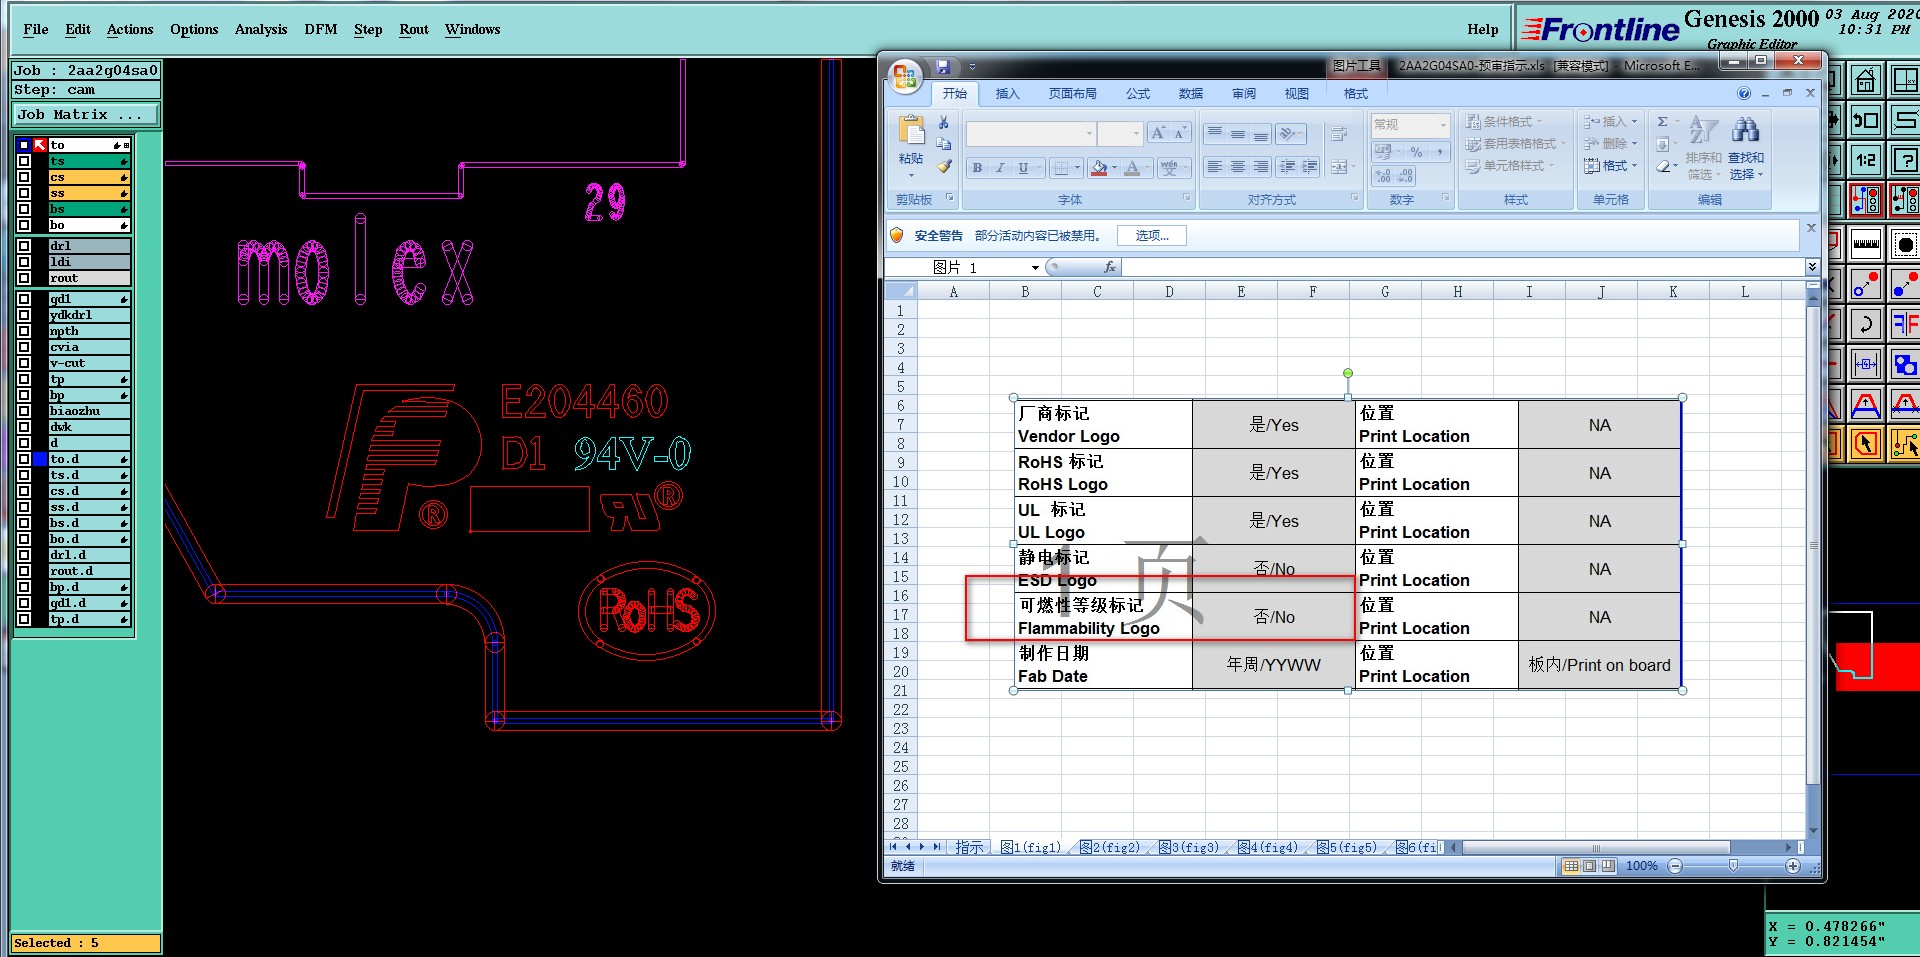Expand the formula bar chevron
This screenshot has height=957, width=1920.
[1812, 267]
